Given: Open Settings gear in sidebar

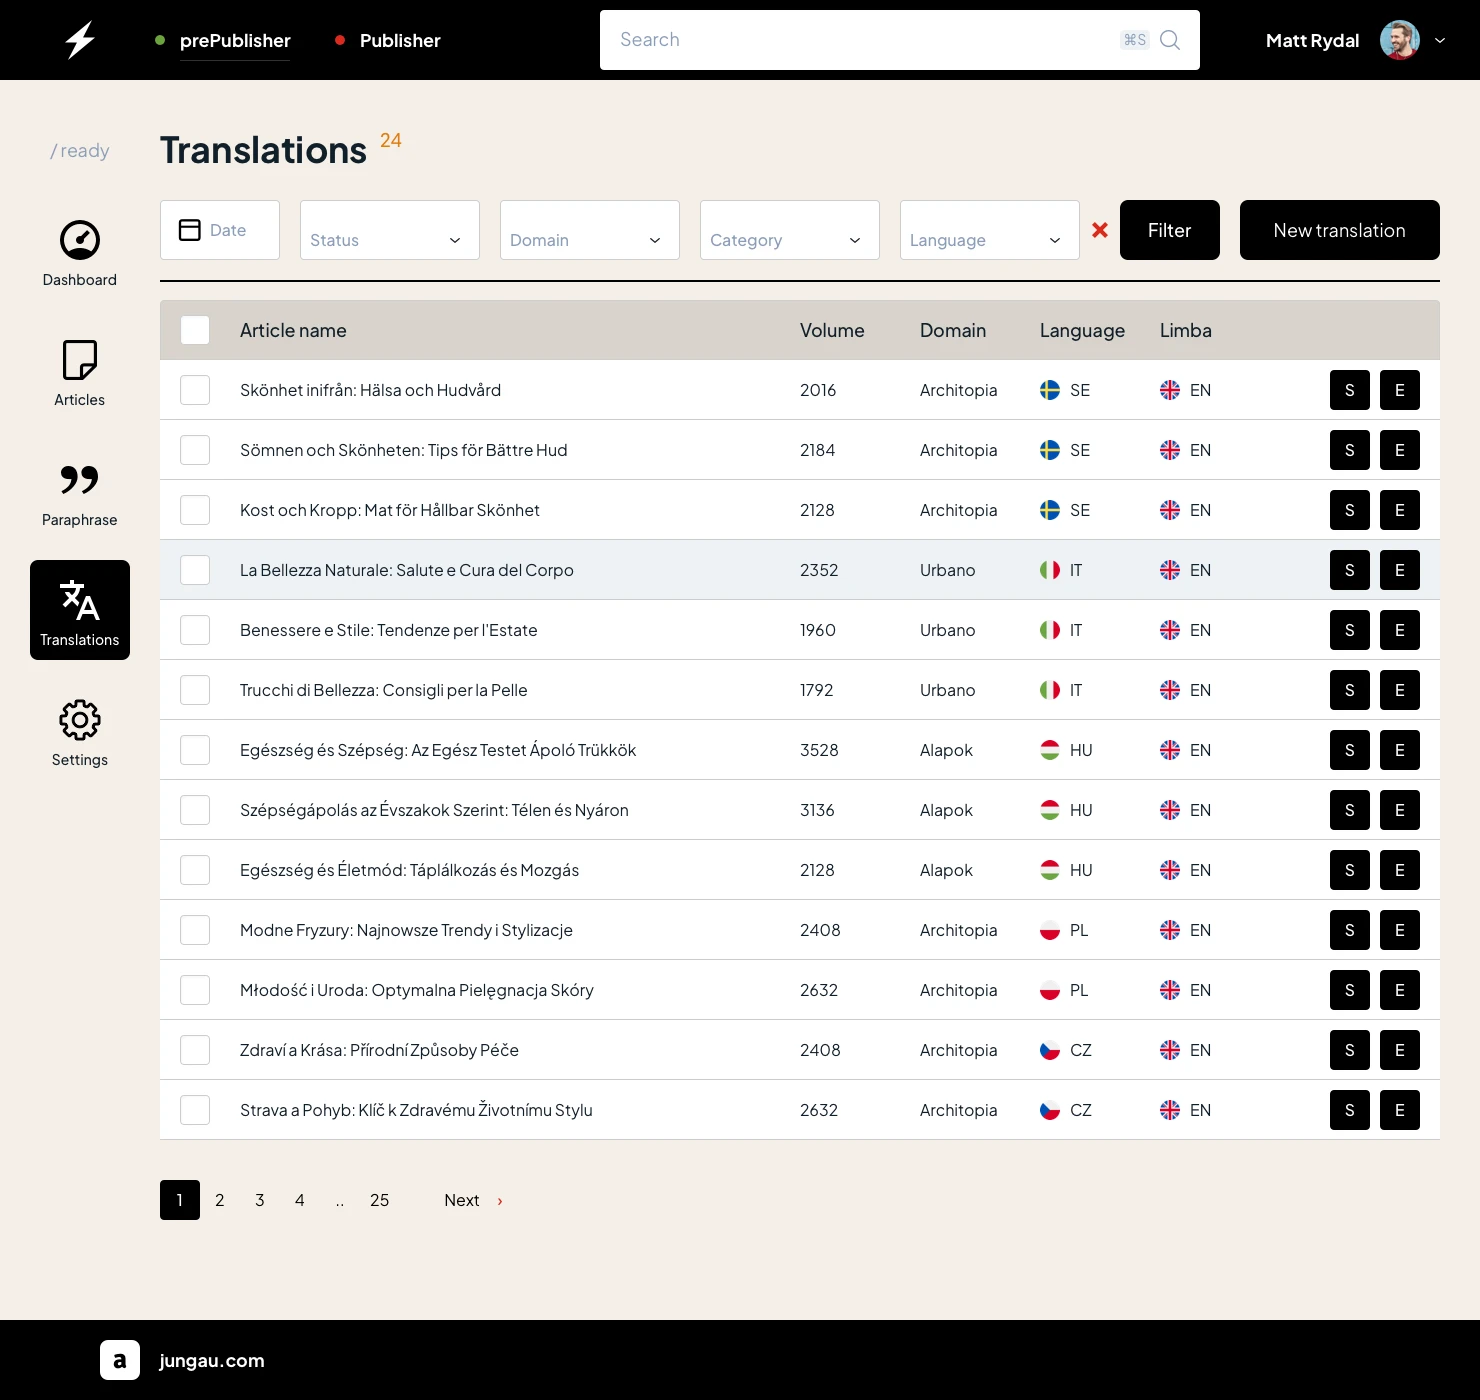Looking at the screenshot, I should pos(80,720).
